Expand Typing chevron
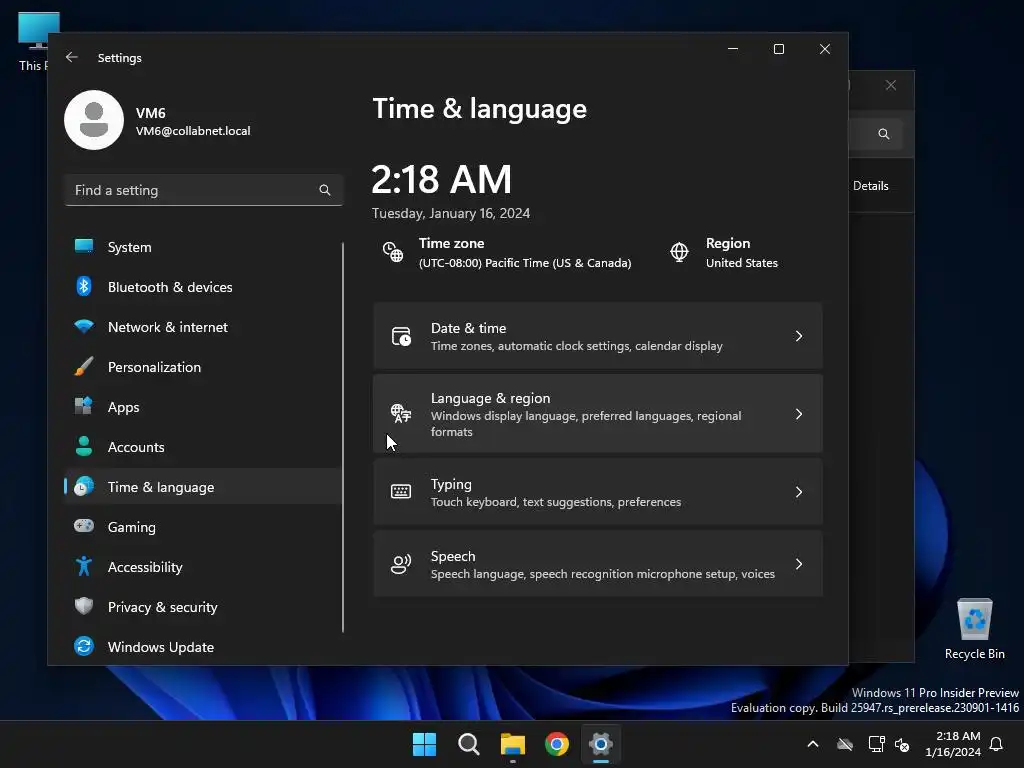Image resolution: width=1024 pixels, height=768 pixels. click(799, 492)
